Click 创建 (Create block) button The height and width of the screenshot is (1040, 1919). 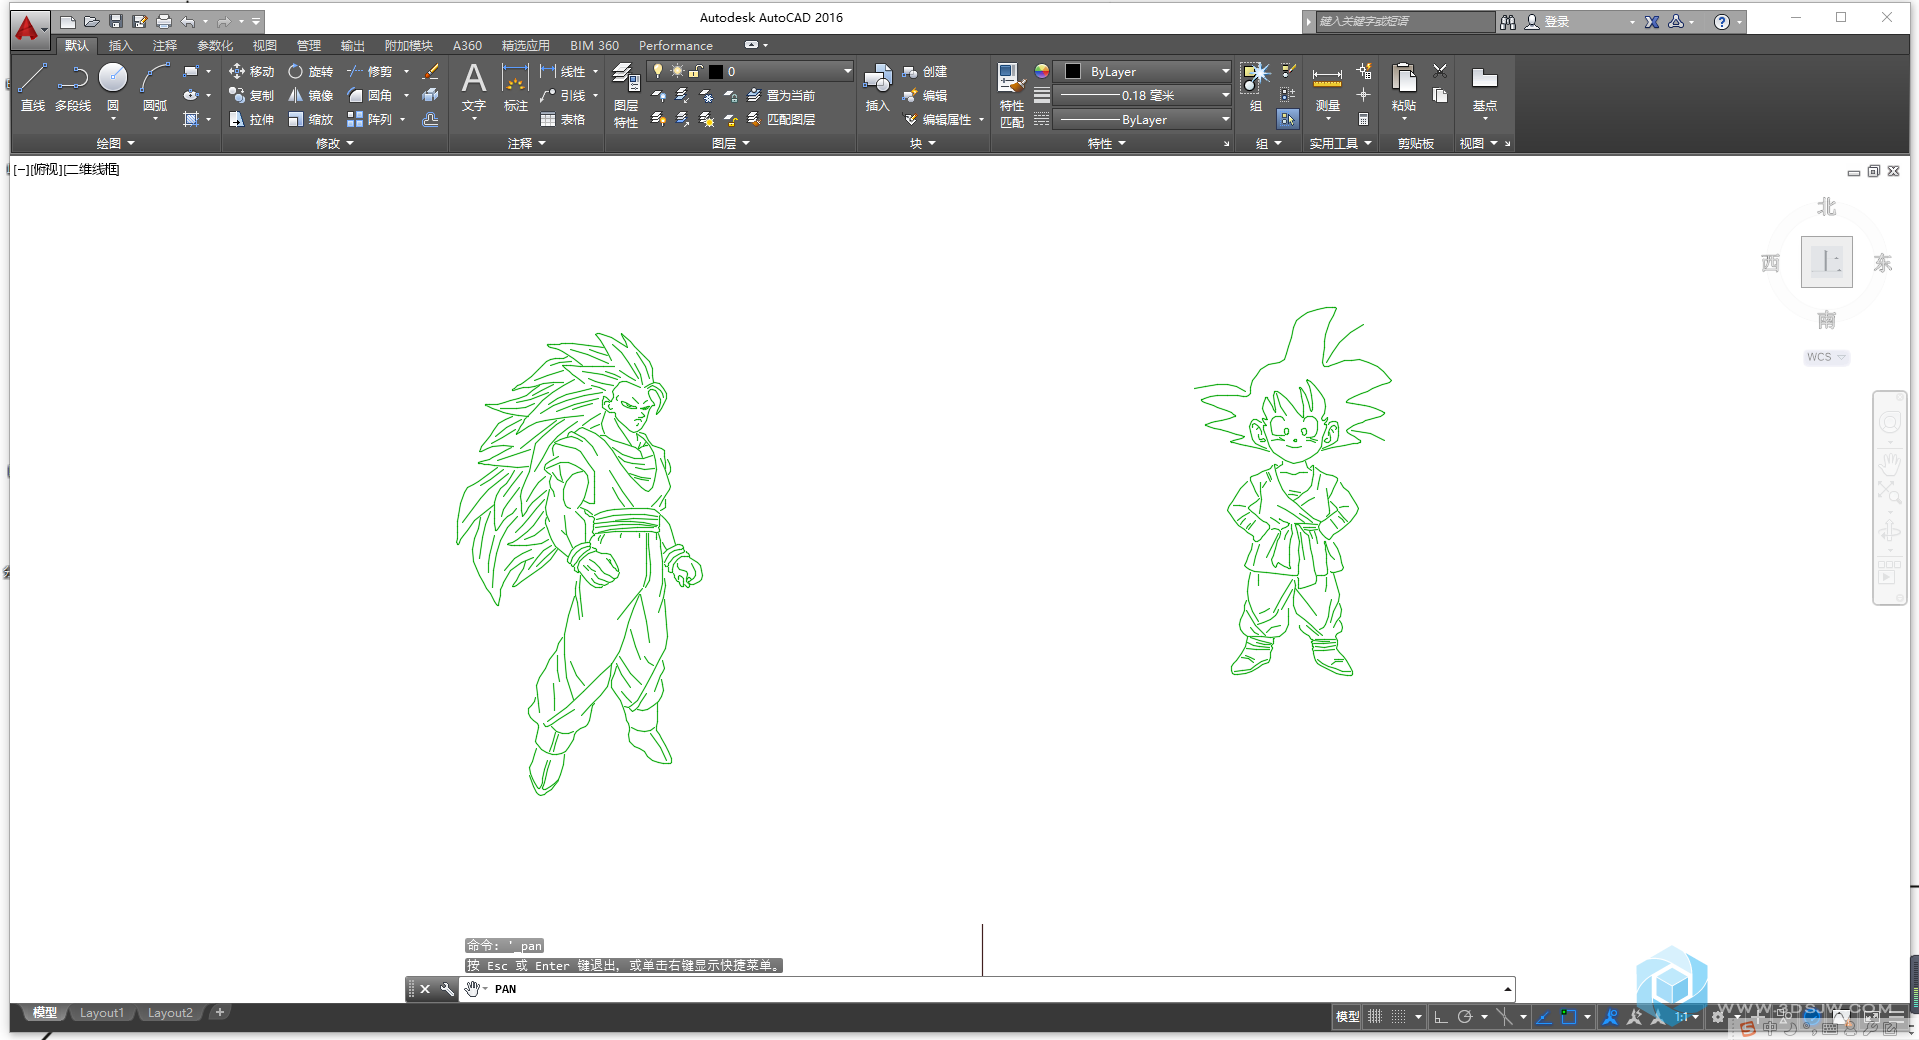925,72
